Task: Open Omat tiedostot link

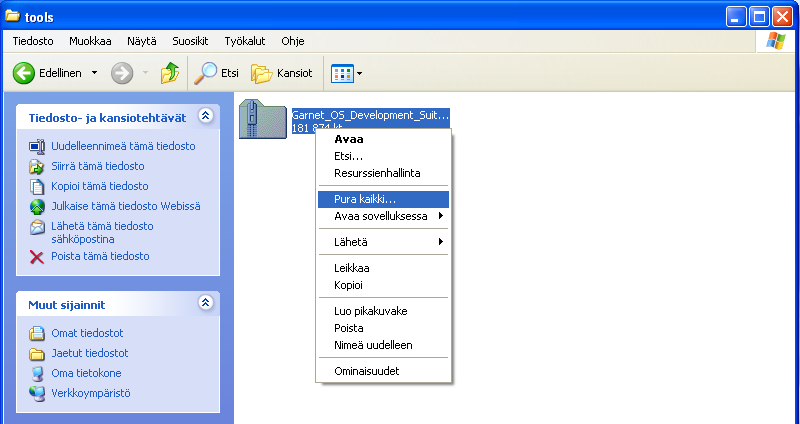Action: tap(87, 334)
